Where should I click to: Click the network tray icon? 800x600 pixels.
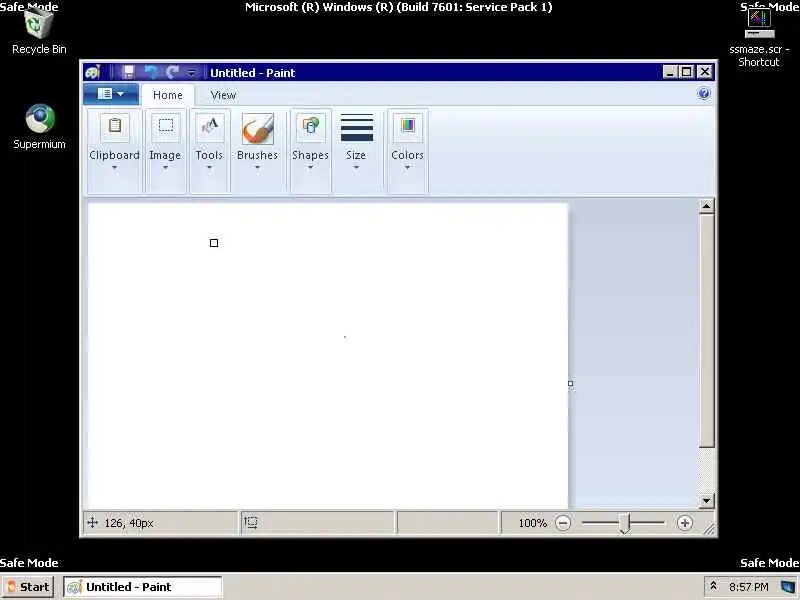pos(788,587)
